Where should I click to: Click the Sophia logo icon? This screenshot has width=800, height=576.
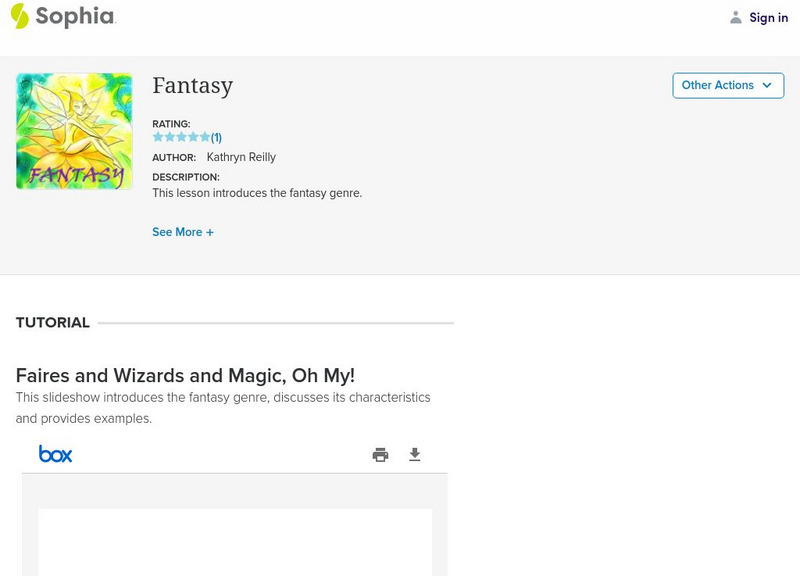19,16
